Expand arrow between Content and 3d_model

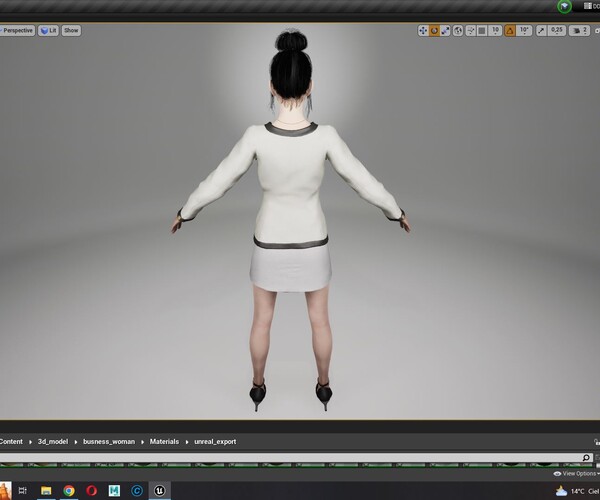pos(30,442)
